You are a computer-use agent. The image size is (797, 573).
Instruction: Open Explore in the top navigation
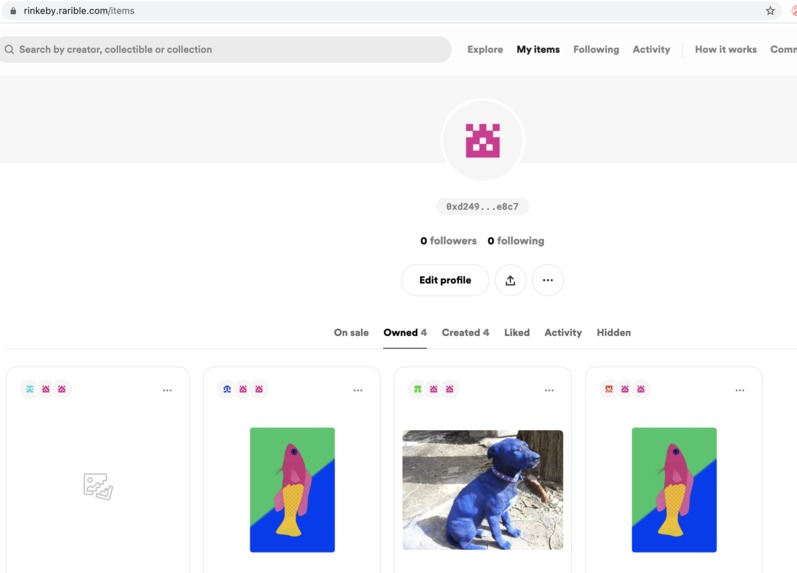click(485, 49)
